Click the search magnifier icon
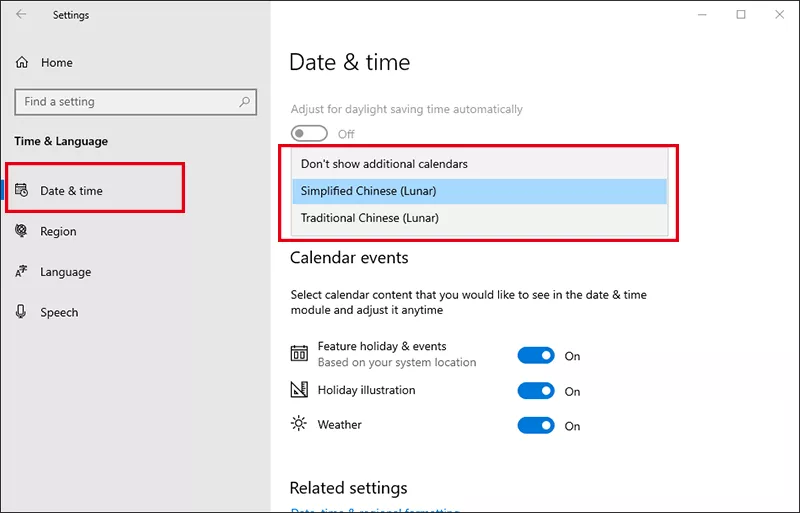The image size is (800, 513). [x=244, y=102]
